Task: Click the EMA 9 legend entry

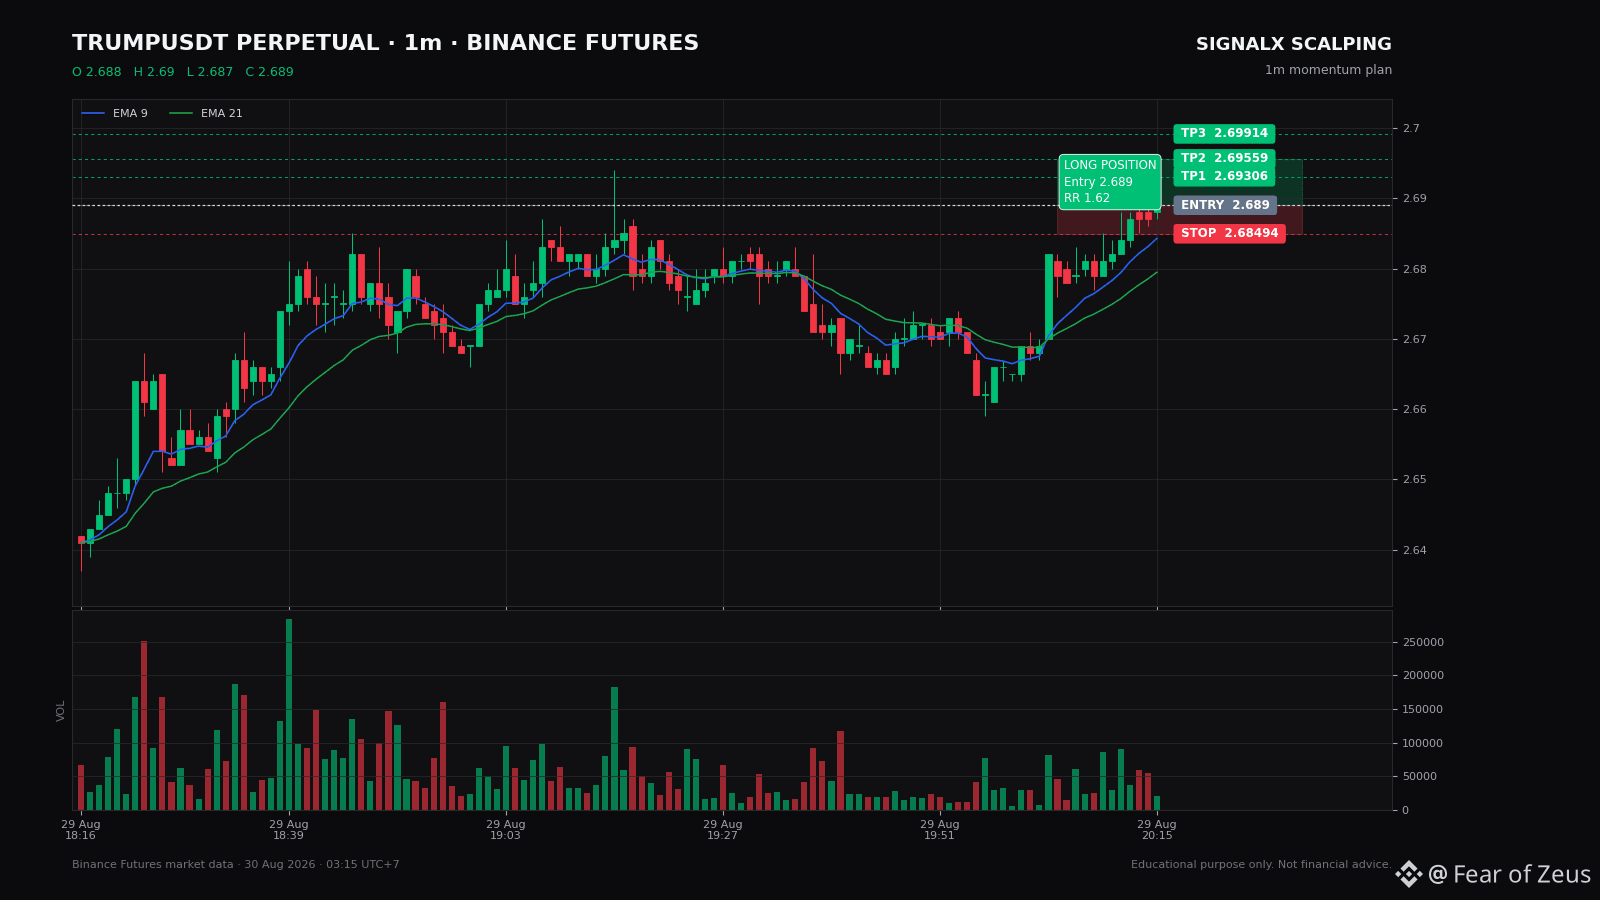Action: point(114,114)
